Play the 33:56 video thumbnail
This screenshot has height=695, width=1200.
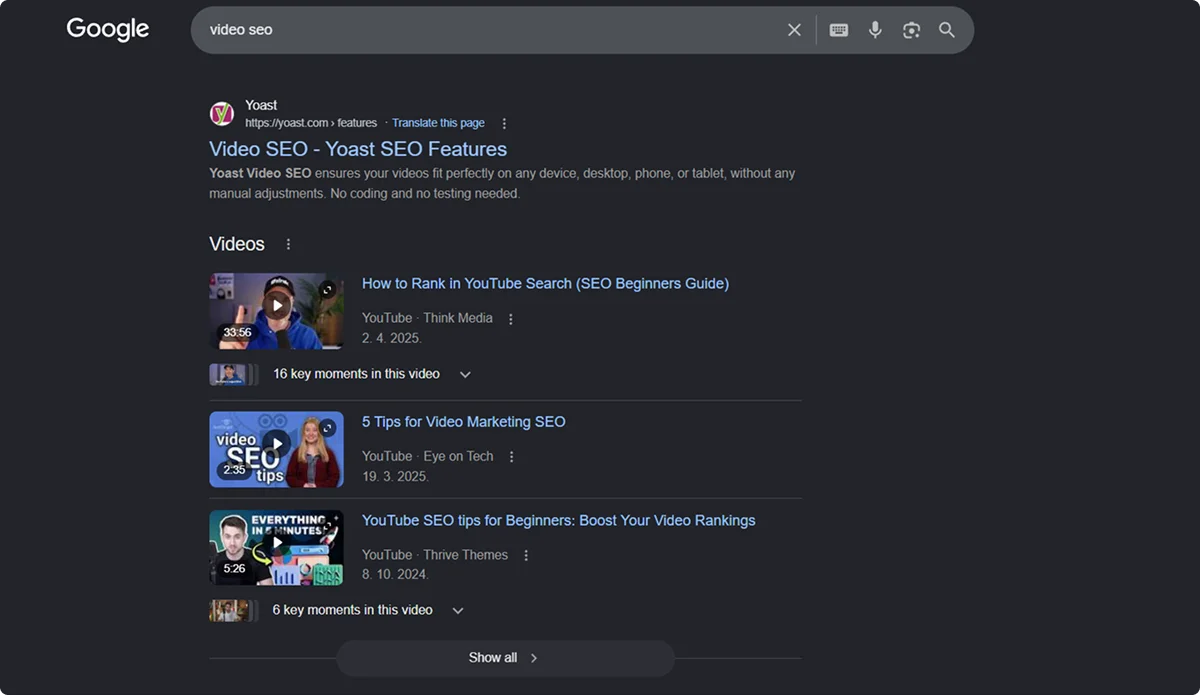click(276, 311)
